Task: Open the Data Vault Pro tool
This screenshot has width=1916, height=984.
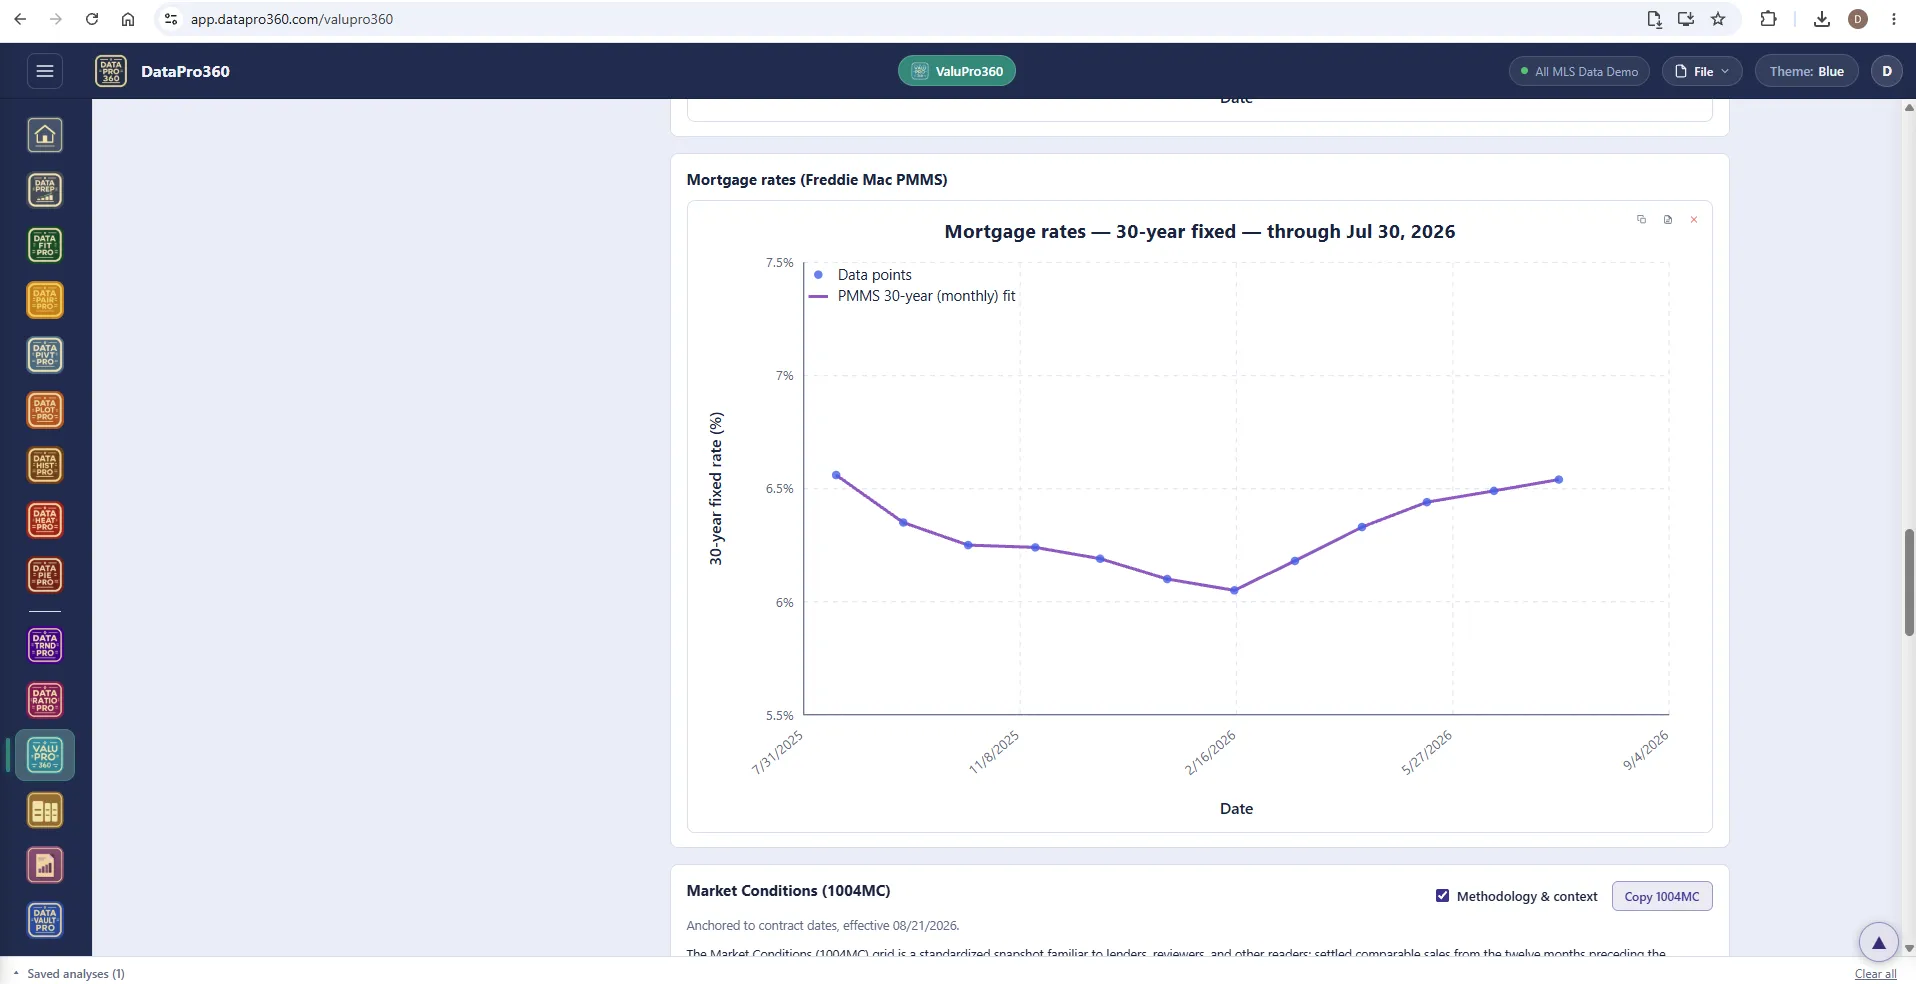Action: pos(45,920)
